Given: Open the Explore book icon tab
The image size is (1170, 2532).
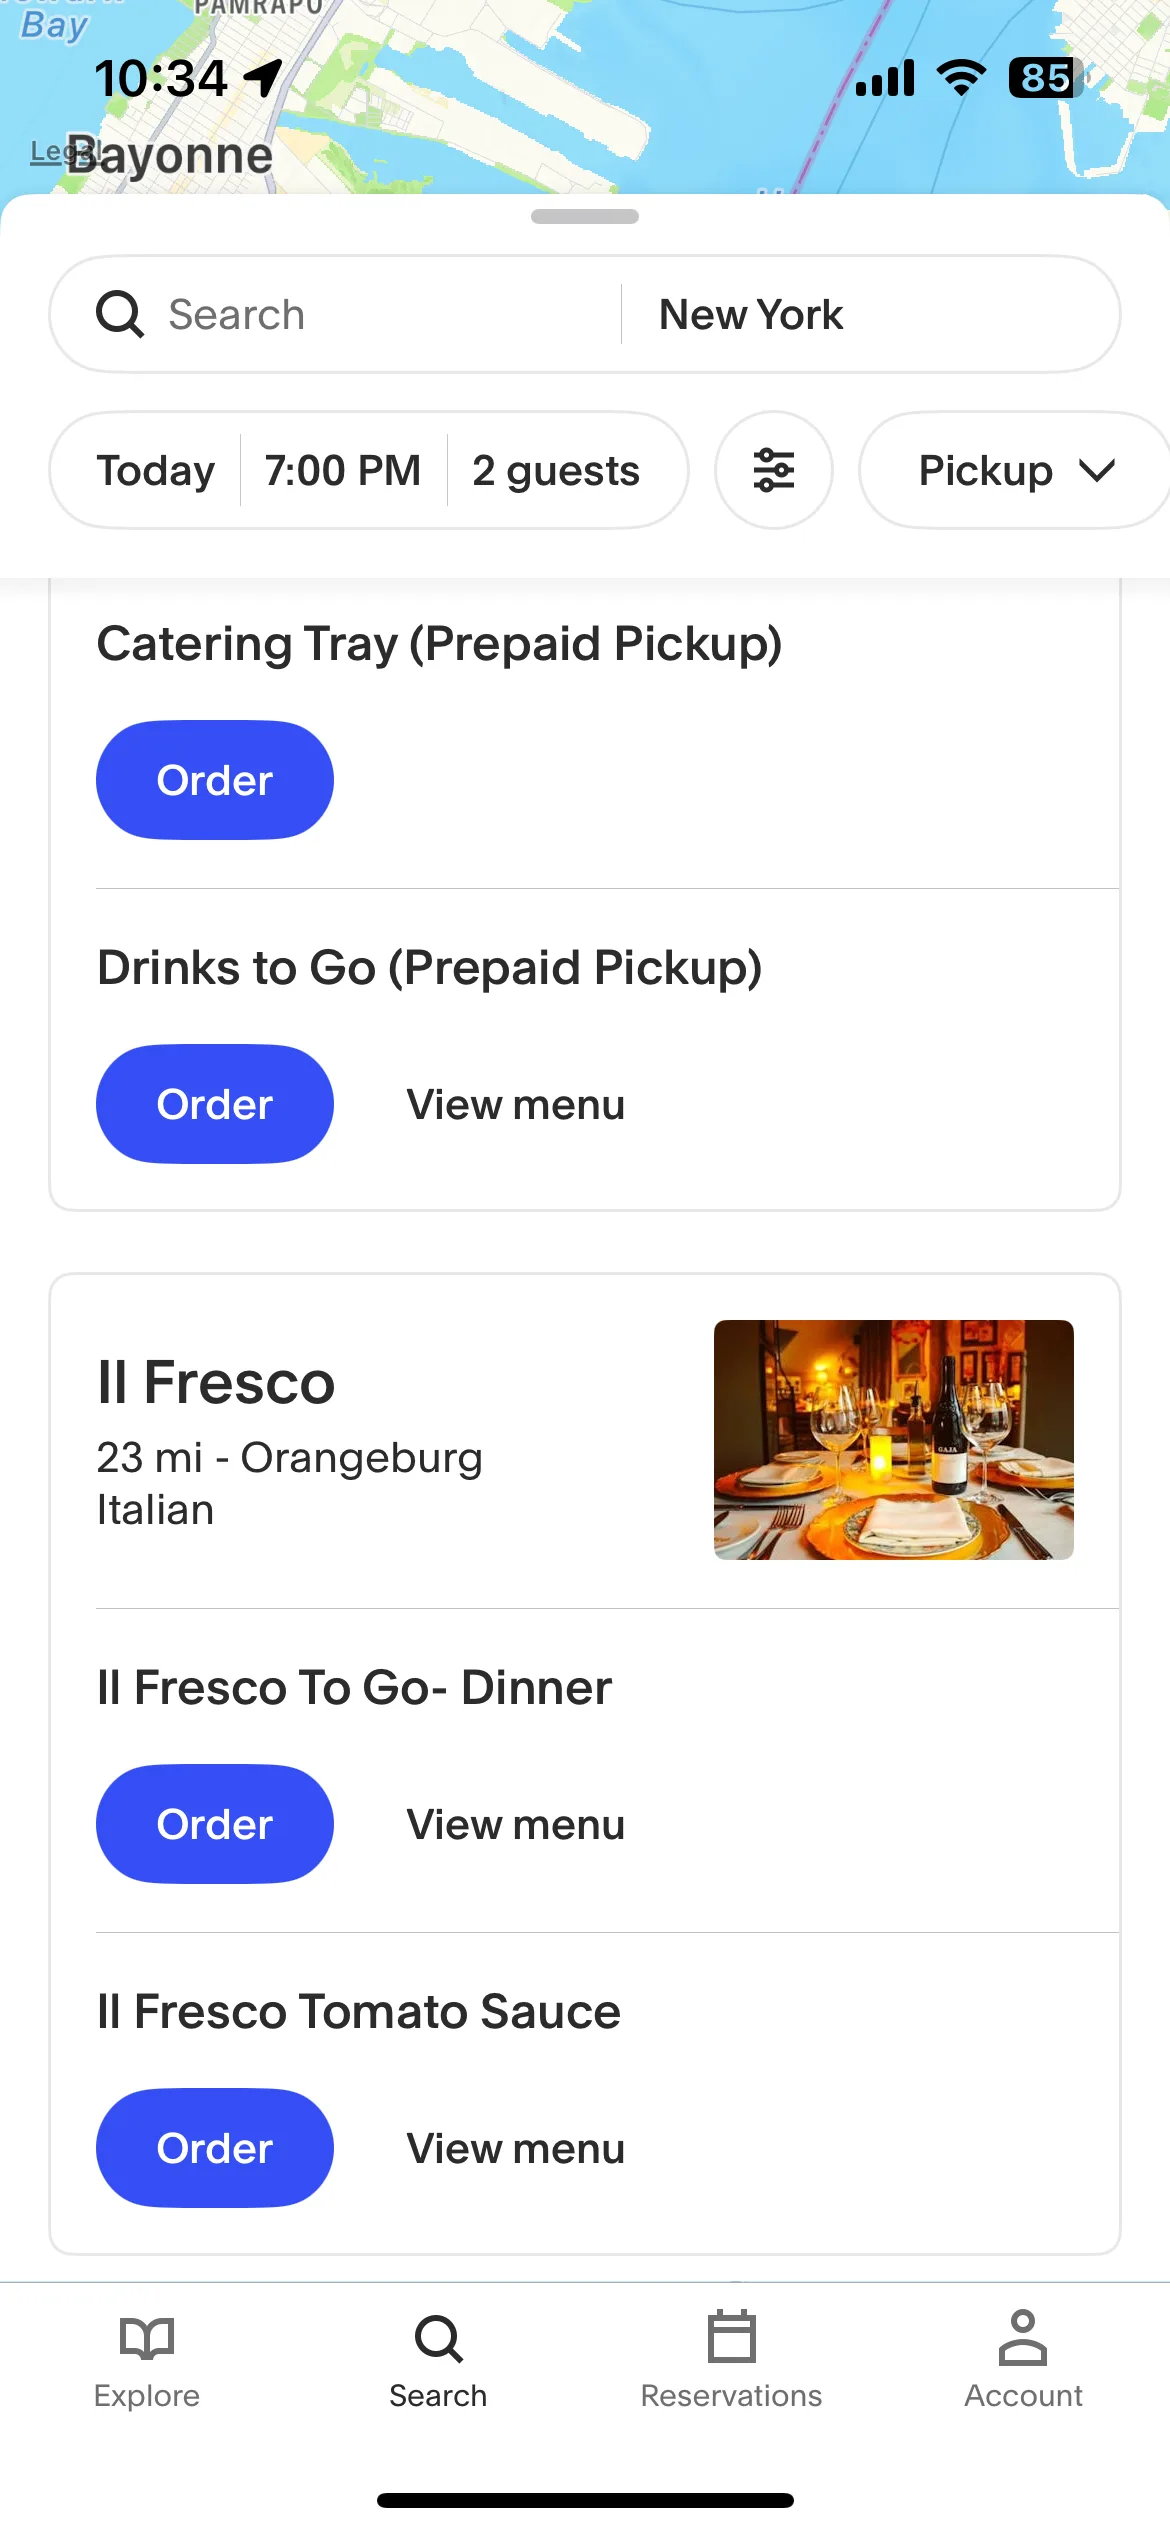Looking at the screenshot, I should pyautogui.click(x=146, y=2359).
